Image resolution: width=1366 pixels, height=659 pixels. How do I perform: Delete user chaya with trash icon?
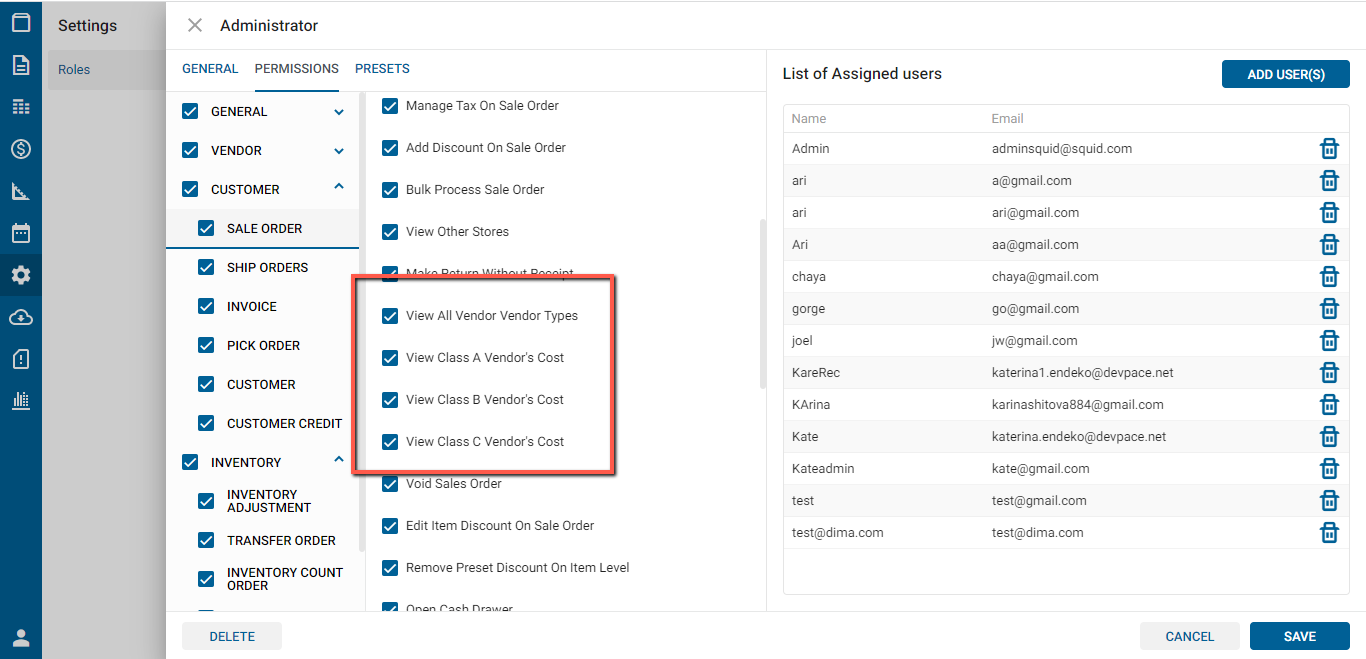[x=1329, y=277]
